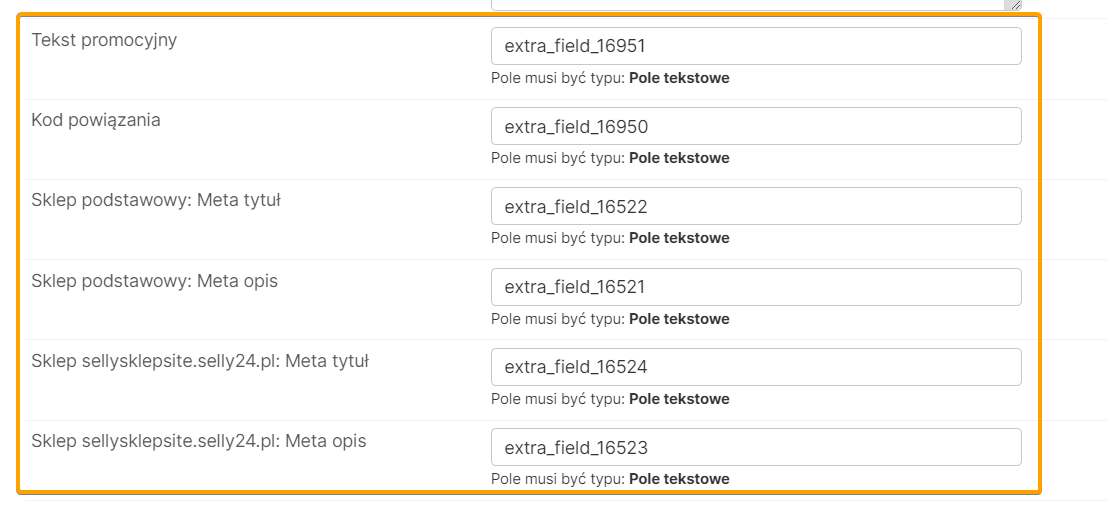Select the Sklep podstawowy Meta tytuł input
1107x505 pixels.
(x=756, y=206)
